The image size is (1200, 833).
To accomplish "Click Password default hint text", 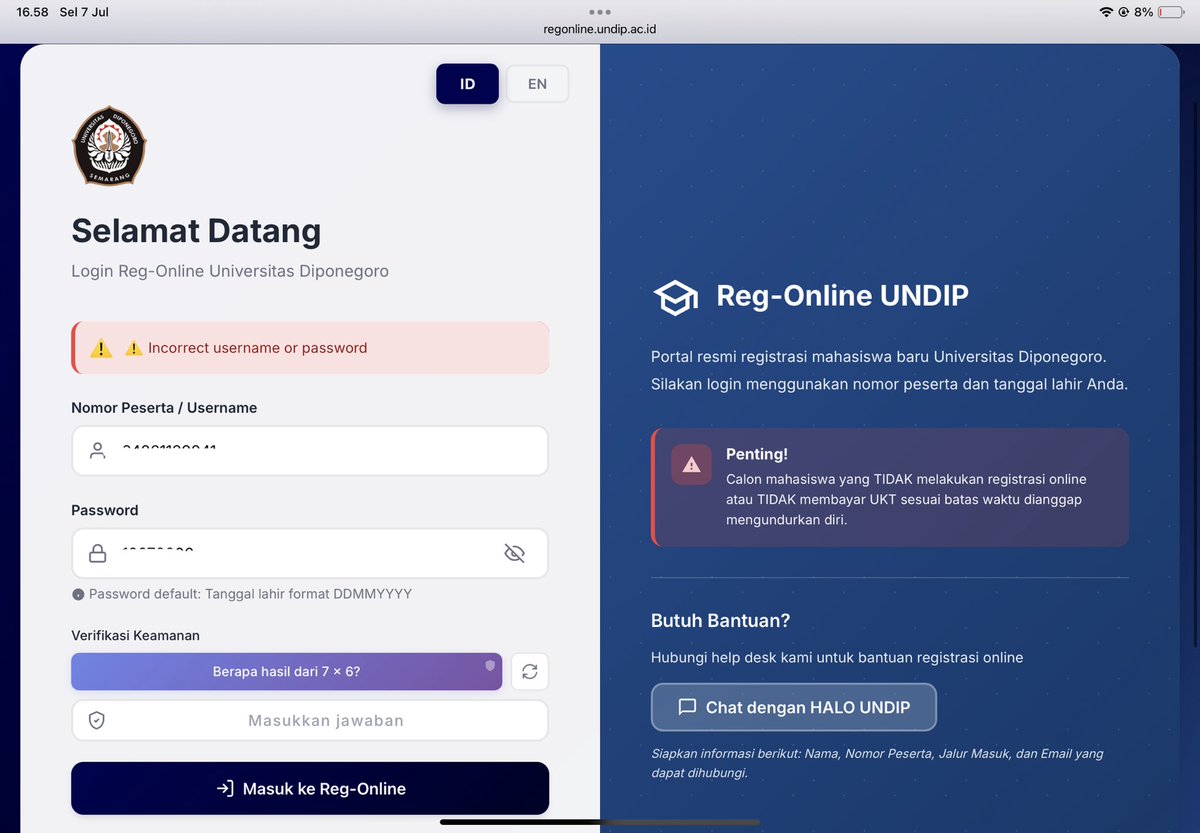I will (250, 594).
